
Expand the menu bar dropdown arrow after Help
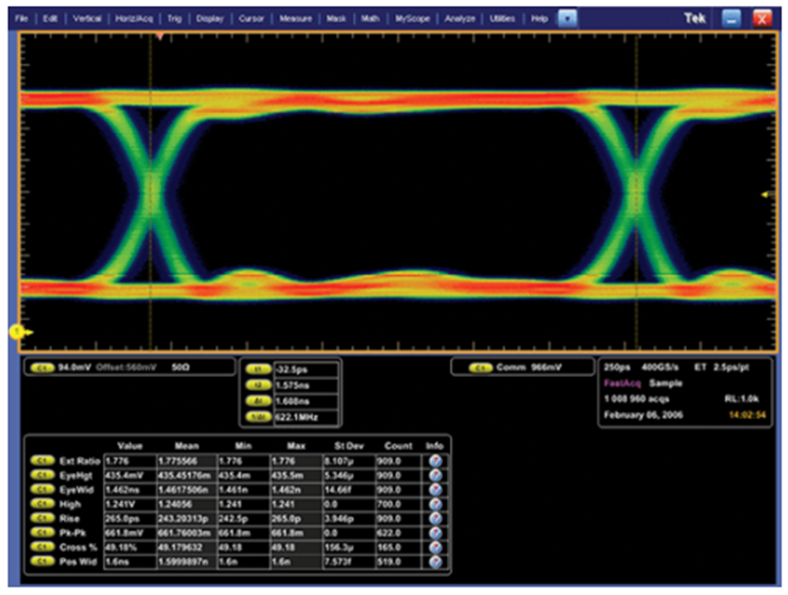[567, 18]
